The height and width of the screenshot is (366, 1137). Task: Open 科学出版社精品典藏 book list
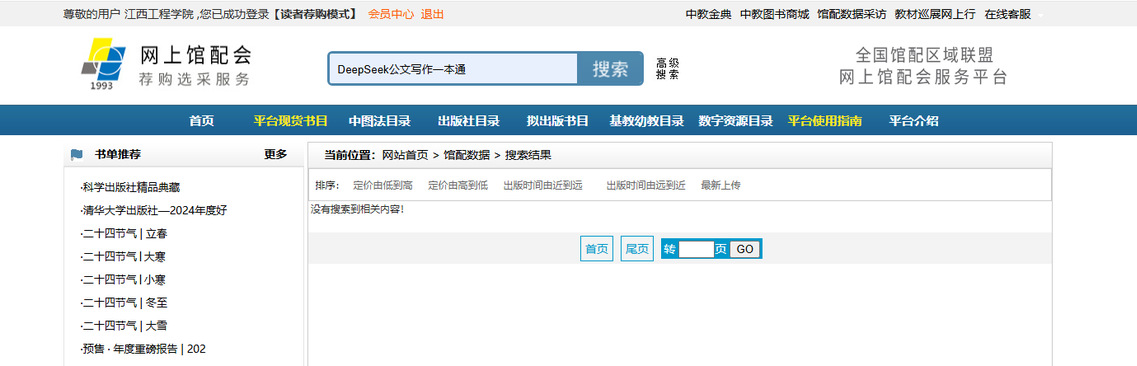point(130,188)
